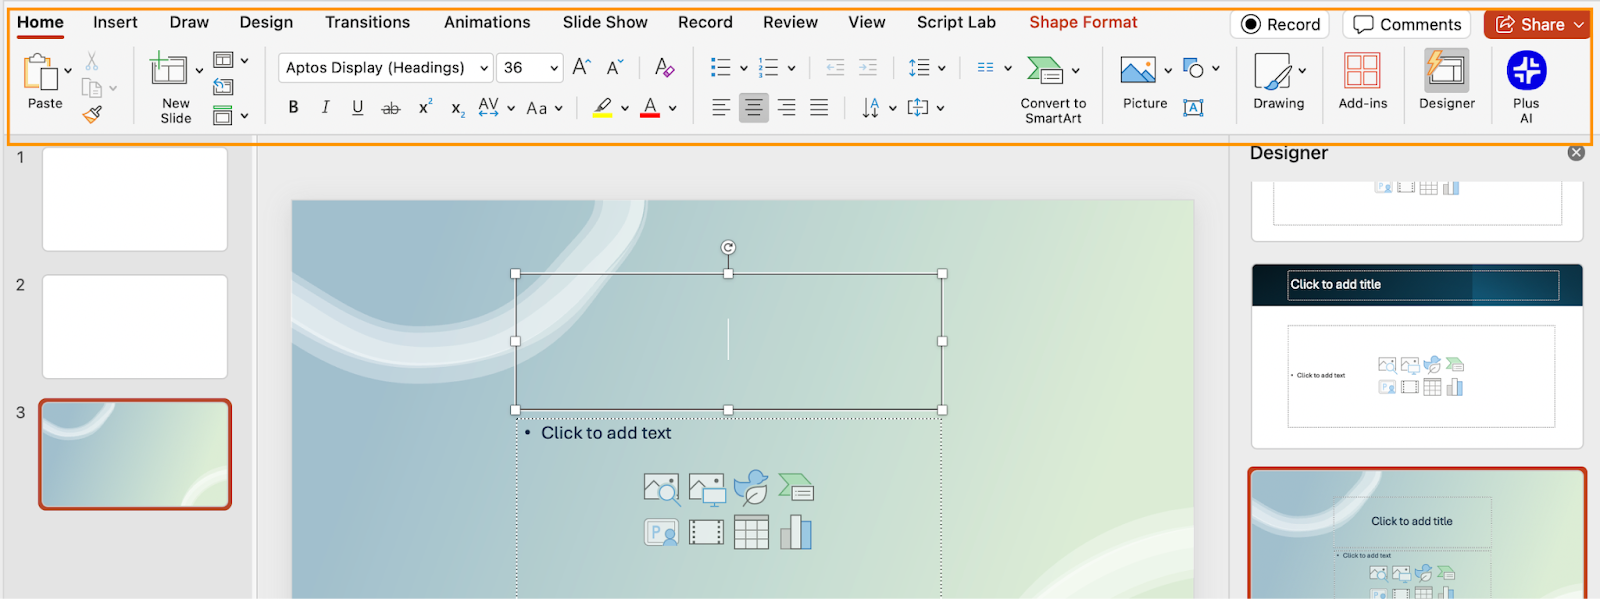Insert a picture using Picture icon
Viewport: 1600px width, 599px height.
[x=1137, y=71]
